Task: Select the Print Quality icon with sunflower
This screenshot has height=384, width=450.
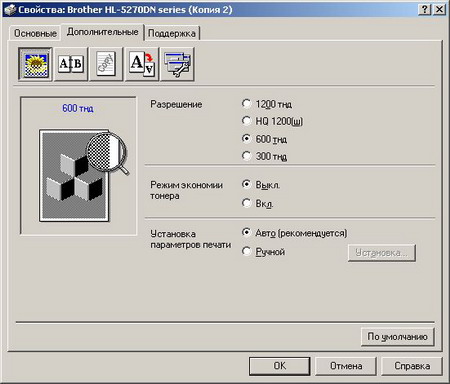Action: (35, 64)
